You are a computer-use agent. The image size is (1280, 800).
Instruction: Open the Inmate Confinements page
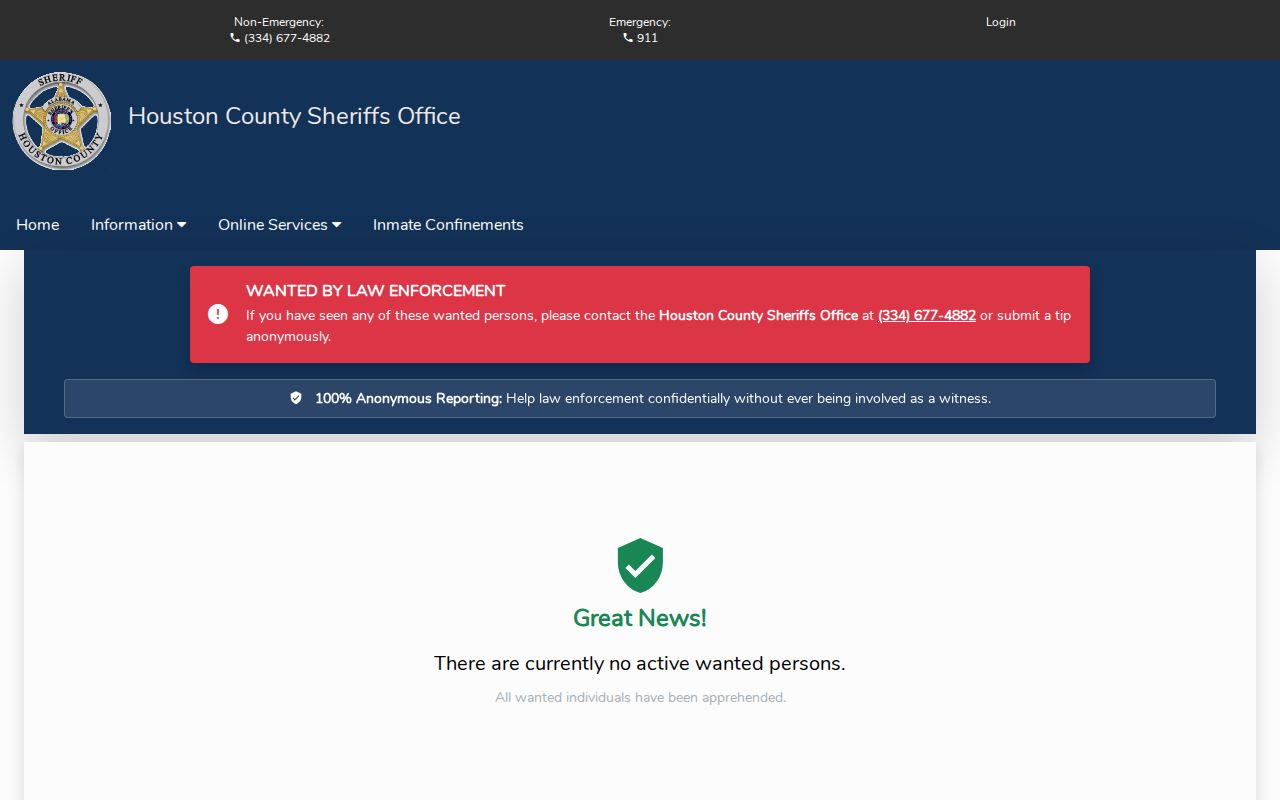point(448,225)
